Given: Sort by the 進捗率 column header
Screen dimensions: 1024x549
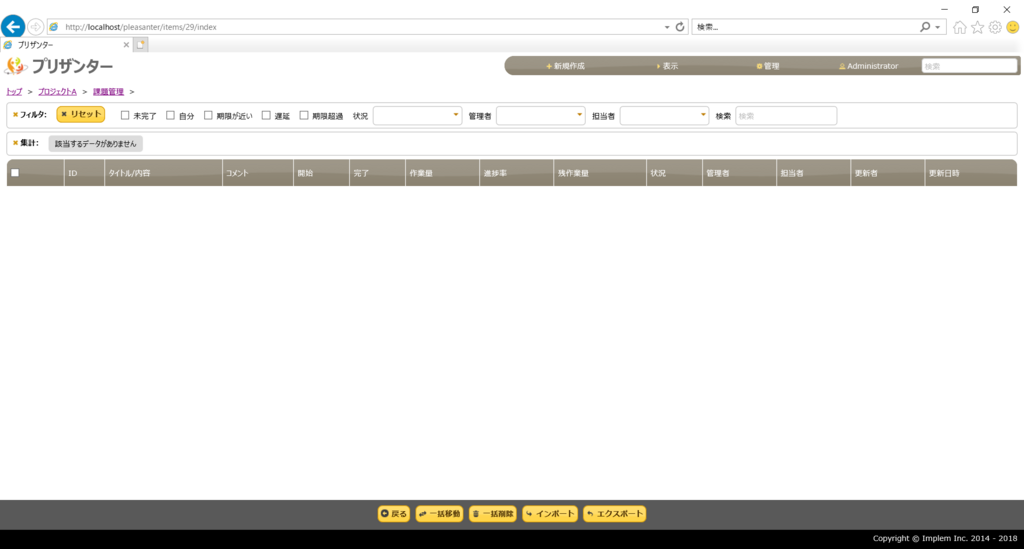Looking at the screenshot, I should pyautogui.click(x=517, y=173).
